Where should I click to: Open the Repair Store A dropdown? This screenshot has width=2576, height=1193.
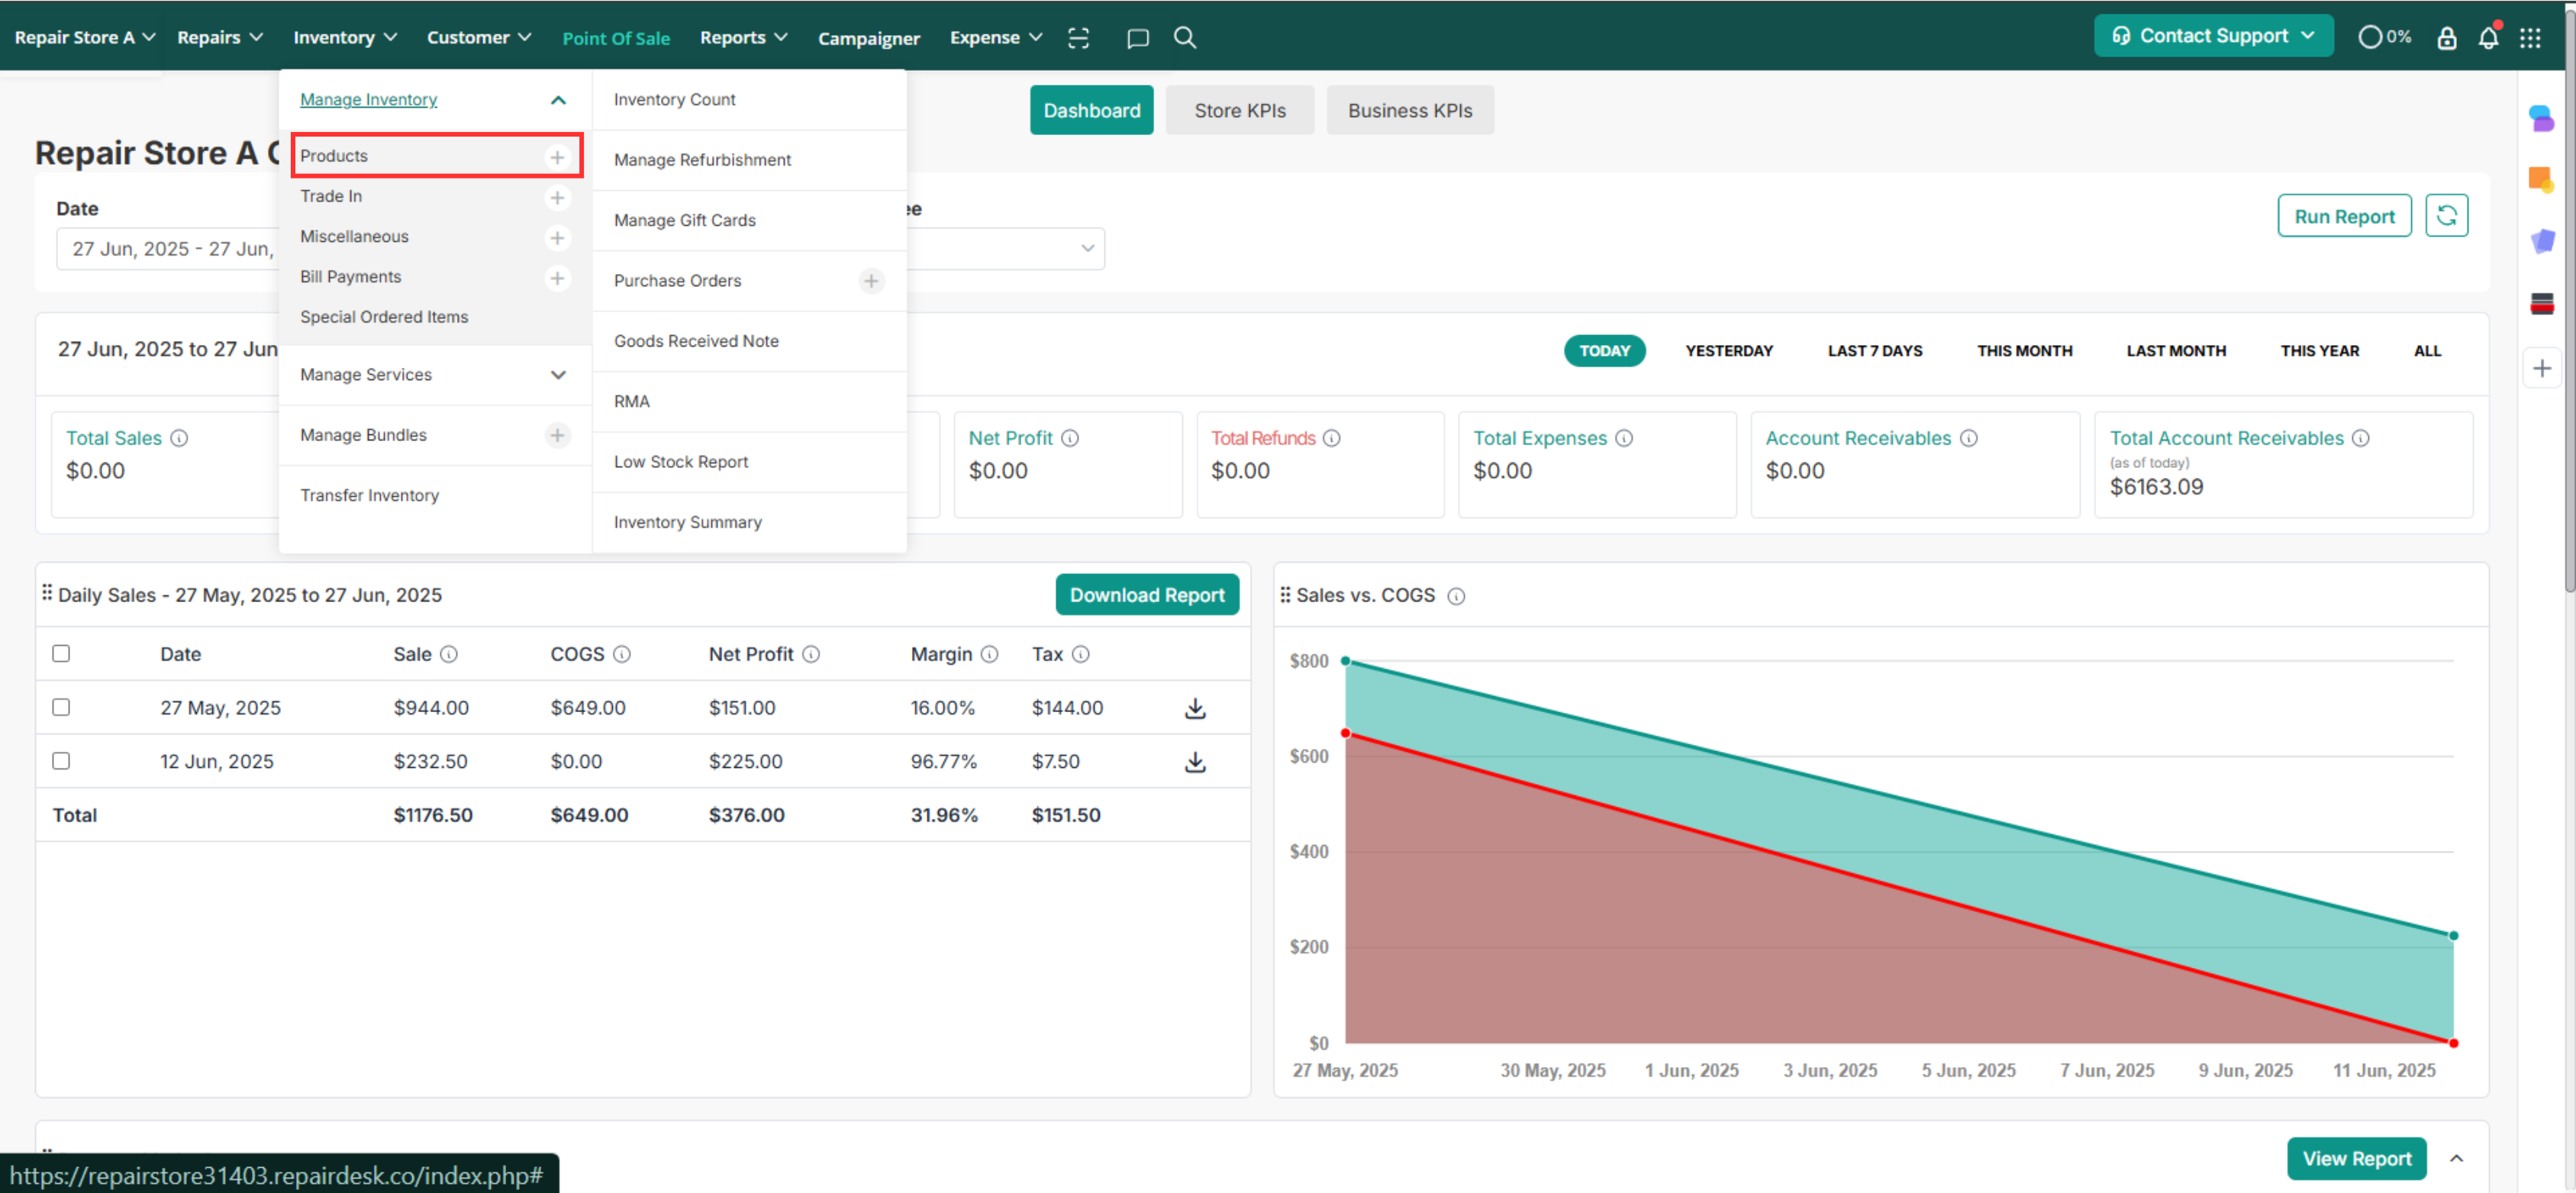[85, 38]
